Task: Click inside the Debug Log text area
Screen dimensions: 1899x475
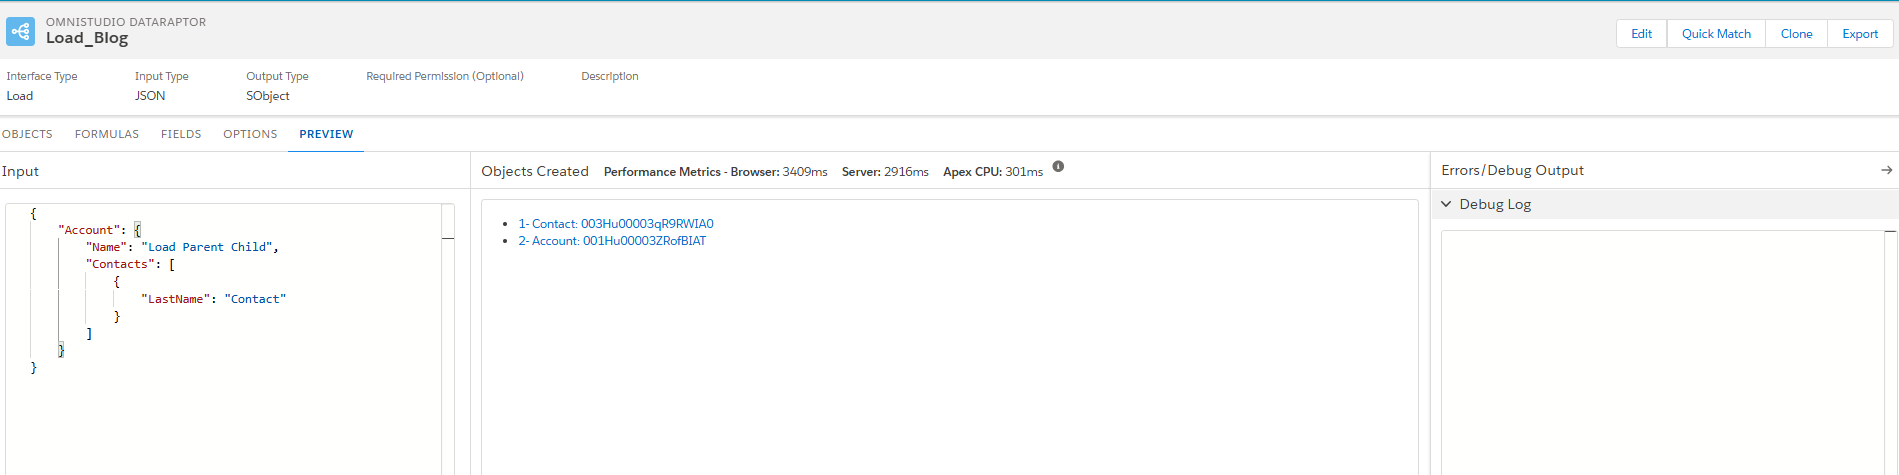Action: click(1660, 350)
